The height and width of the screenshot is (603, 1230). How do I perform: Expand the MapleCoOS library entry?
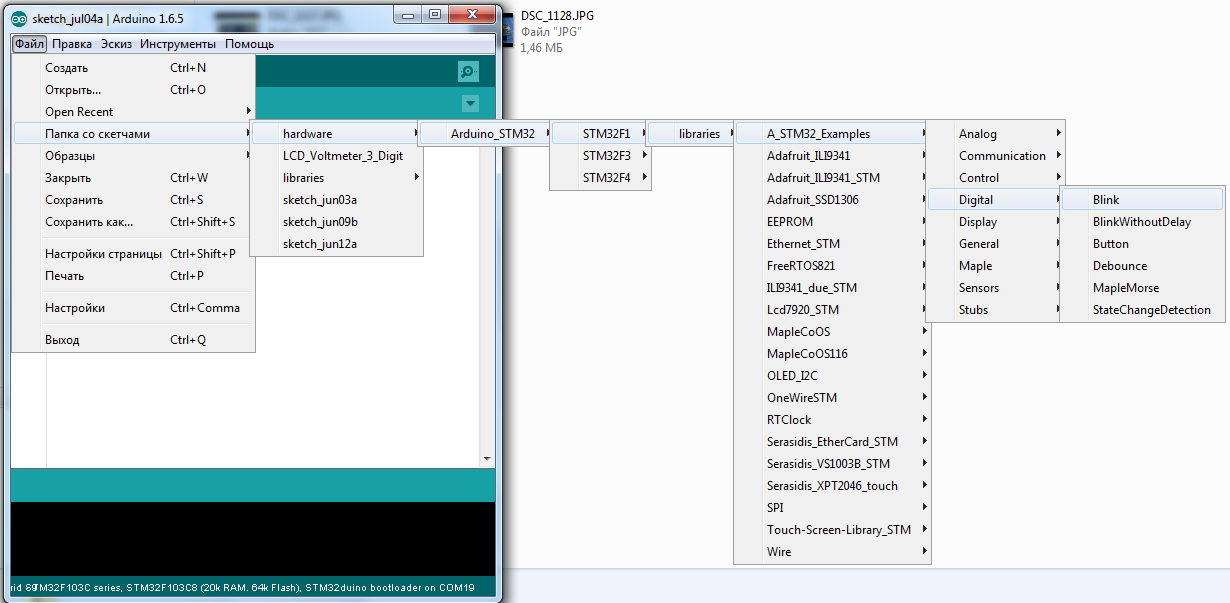coord(833,332)
